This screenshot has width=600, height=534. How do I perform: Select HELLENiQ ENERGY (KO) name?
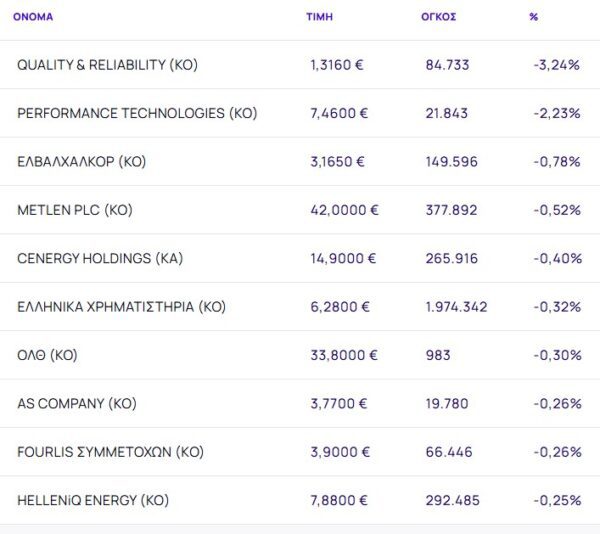(x=93, y=500)
